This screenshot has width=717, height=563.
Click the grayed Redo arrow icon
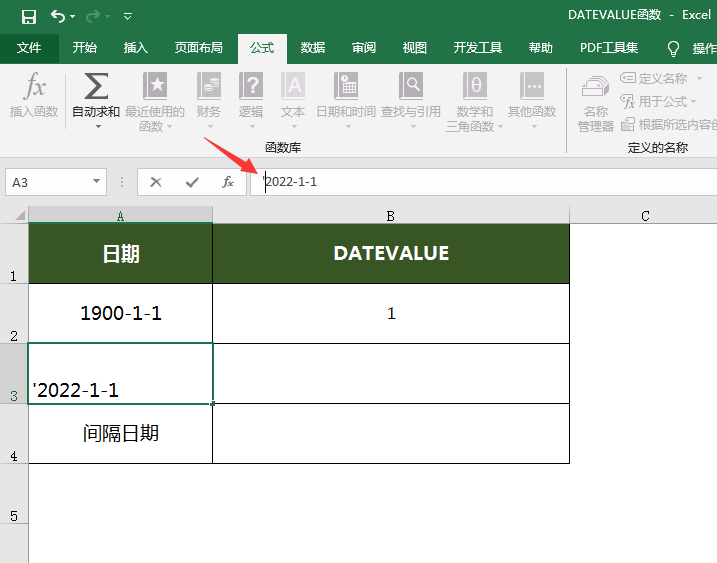coord(93,17)
